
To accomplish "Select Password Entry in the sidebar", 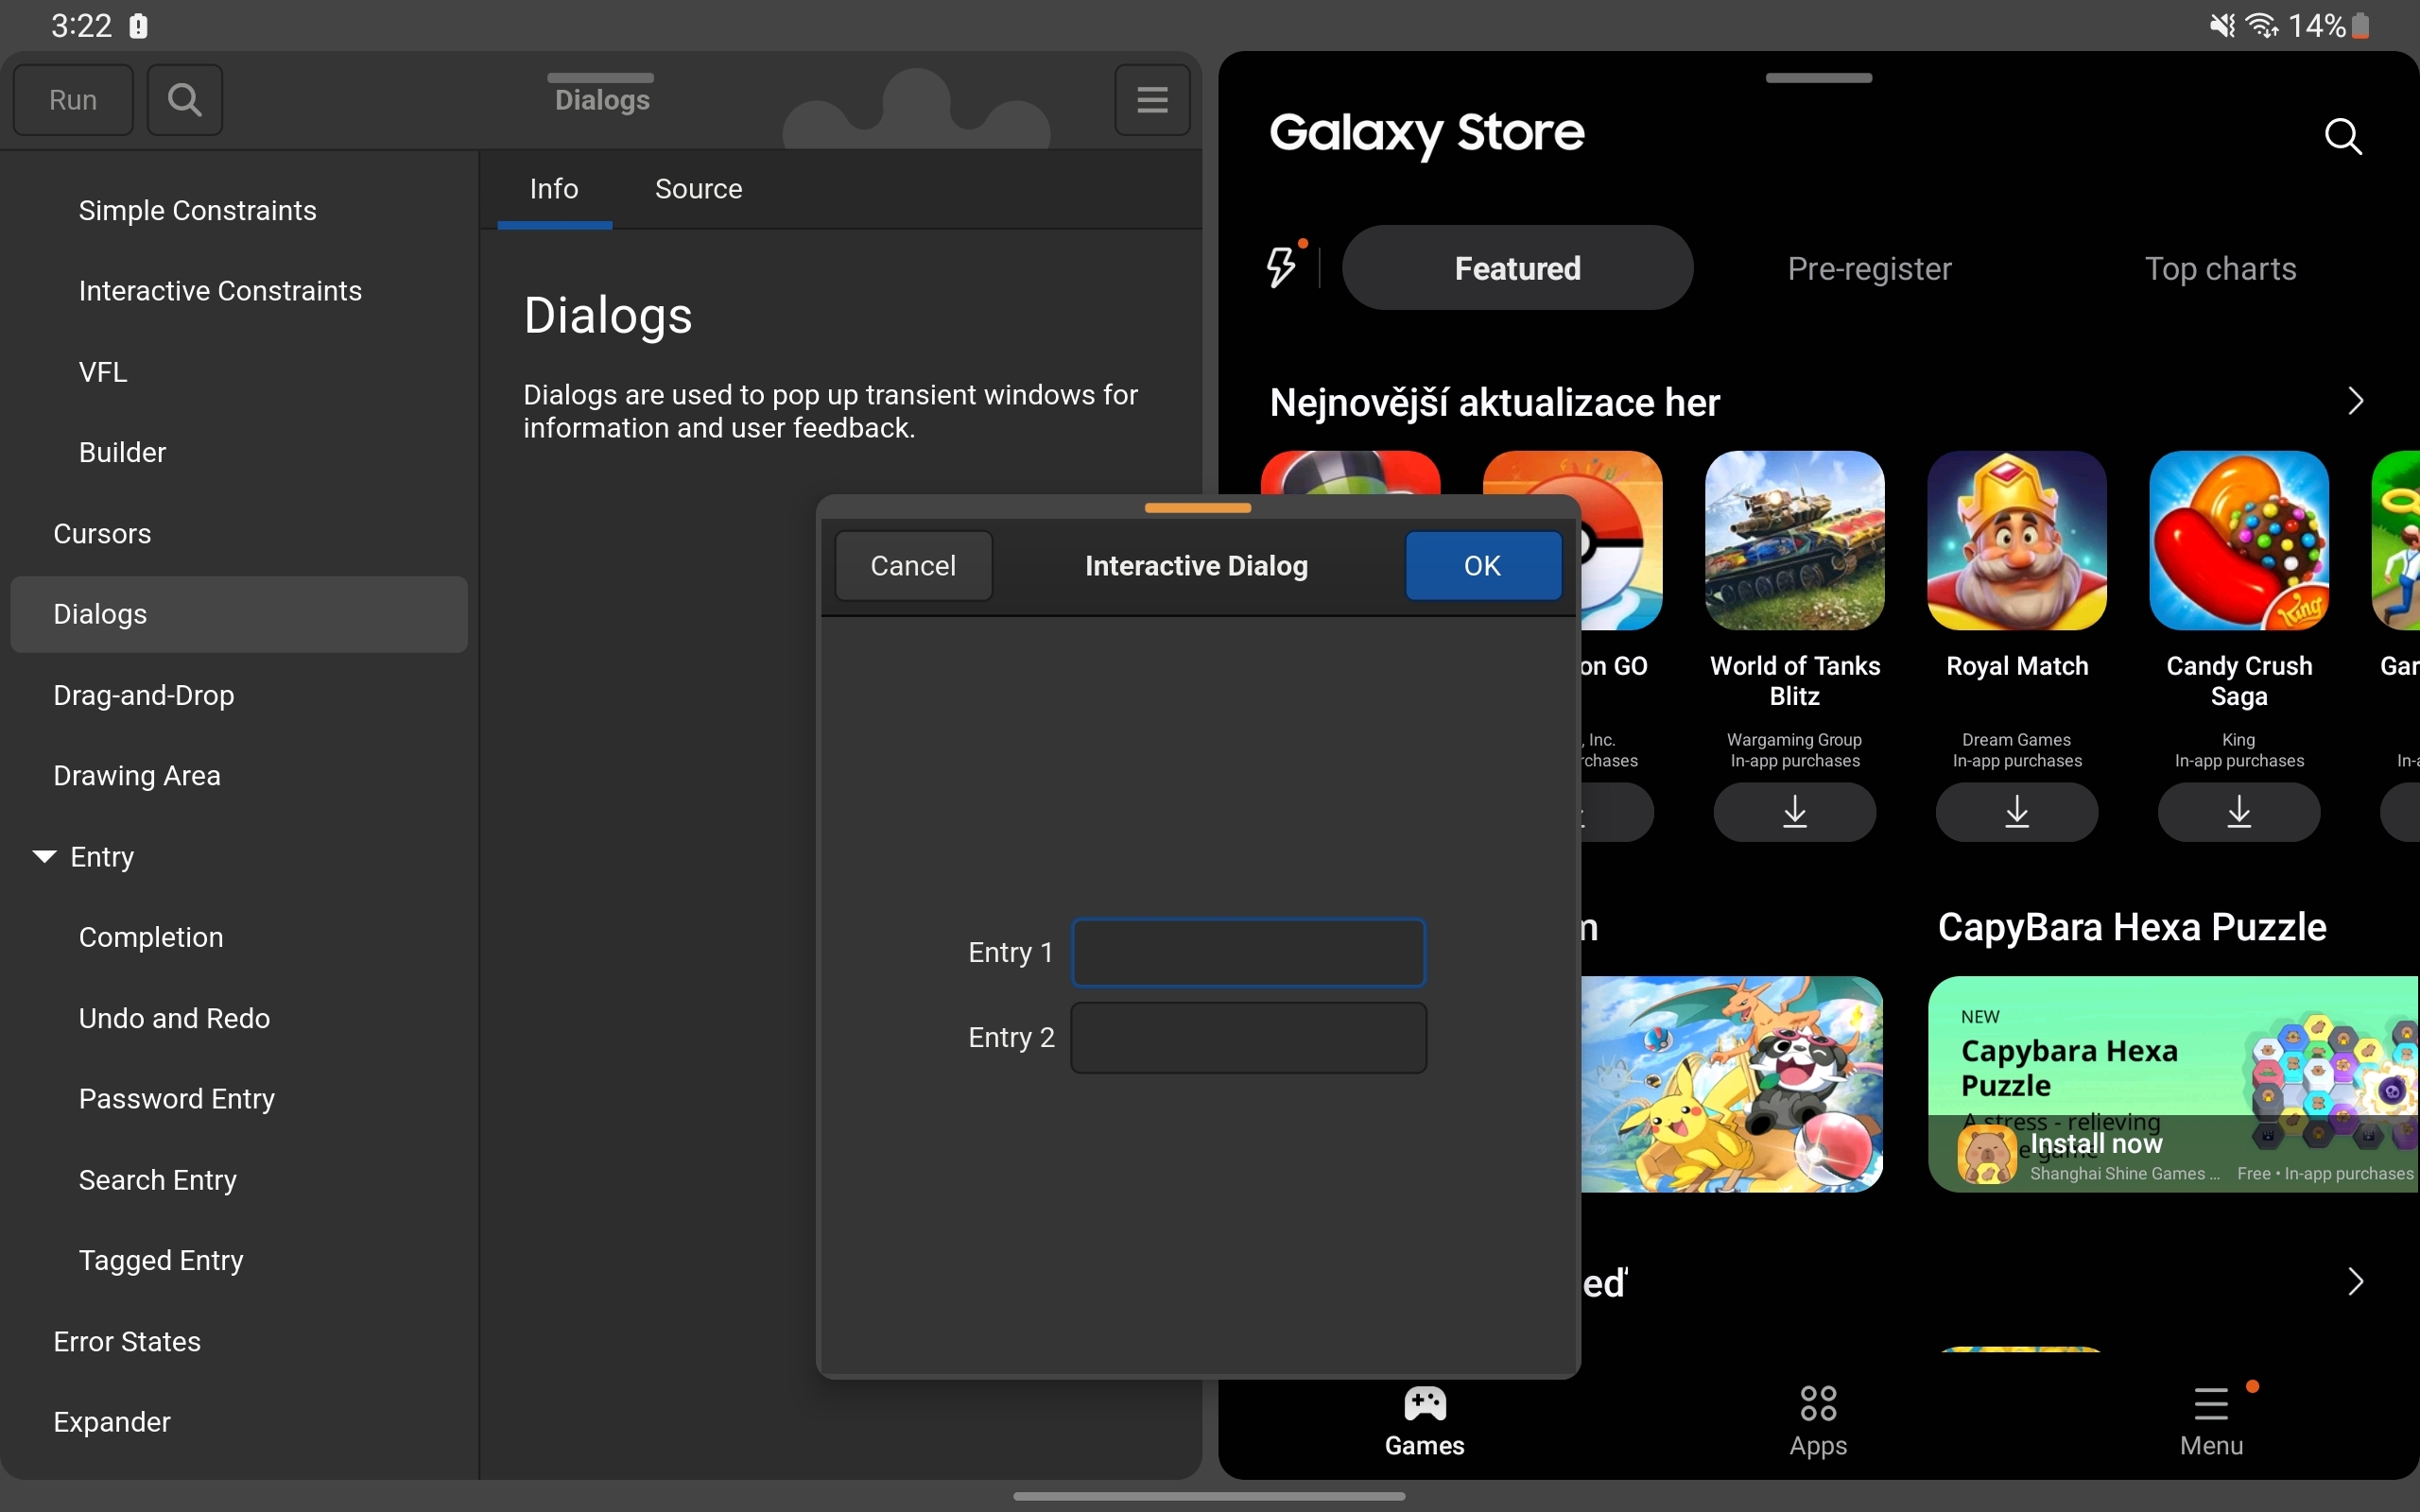I will [177, 1098].
